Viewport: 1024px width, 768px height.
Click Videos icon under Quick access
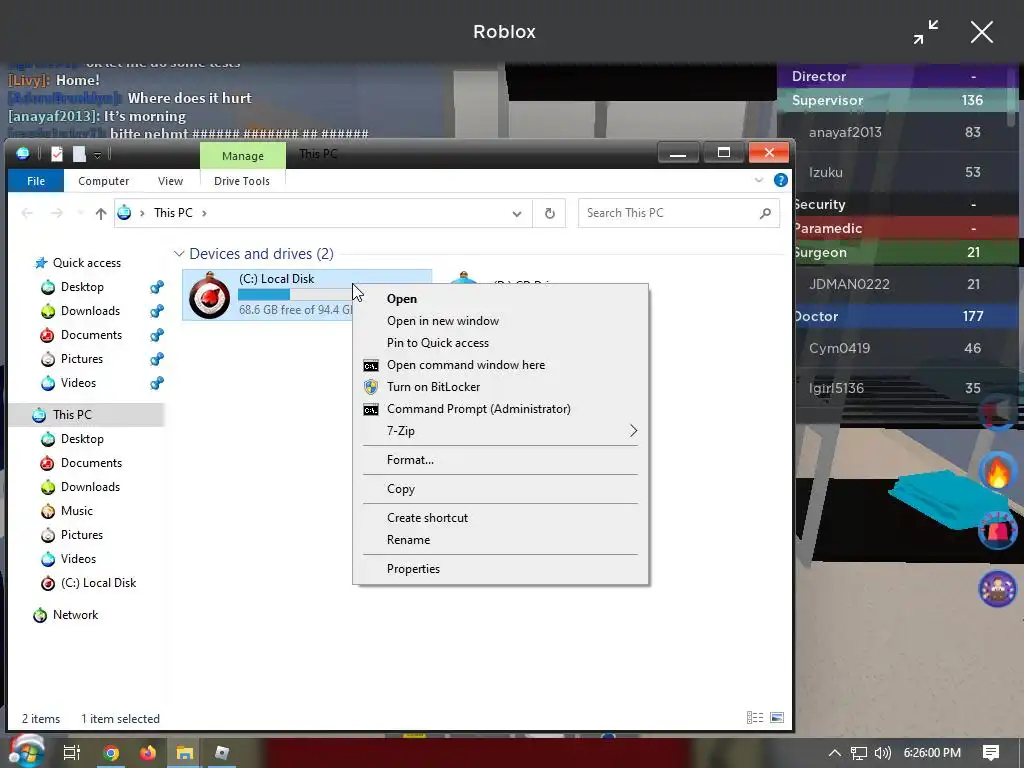point(48,383)
